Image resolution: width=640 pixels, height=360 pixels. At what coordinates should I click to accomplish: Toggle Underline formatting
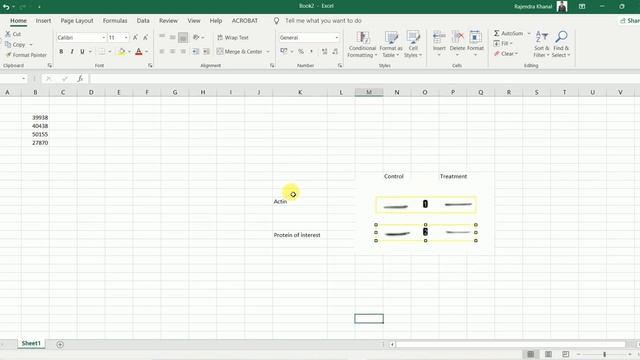[82, 52]
